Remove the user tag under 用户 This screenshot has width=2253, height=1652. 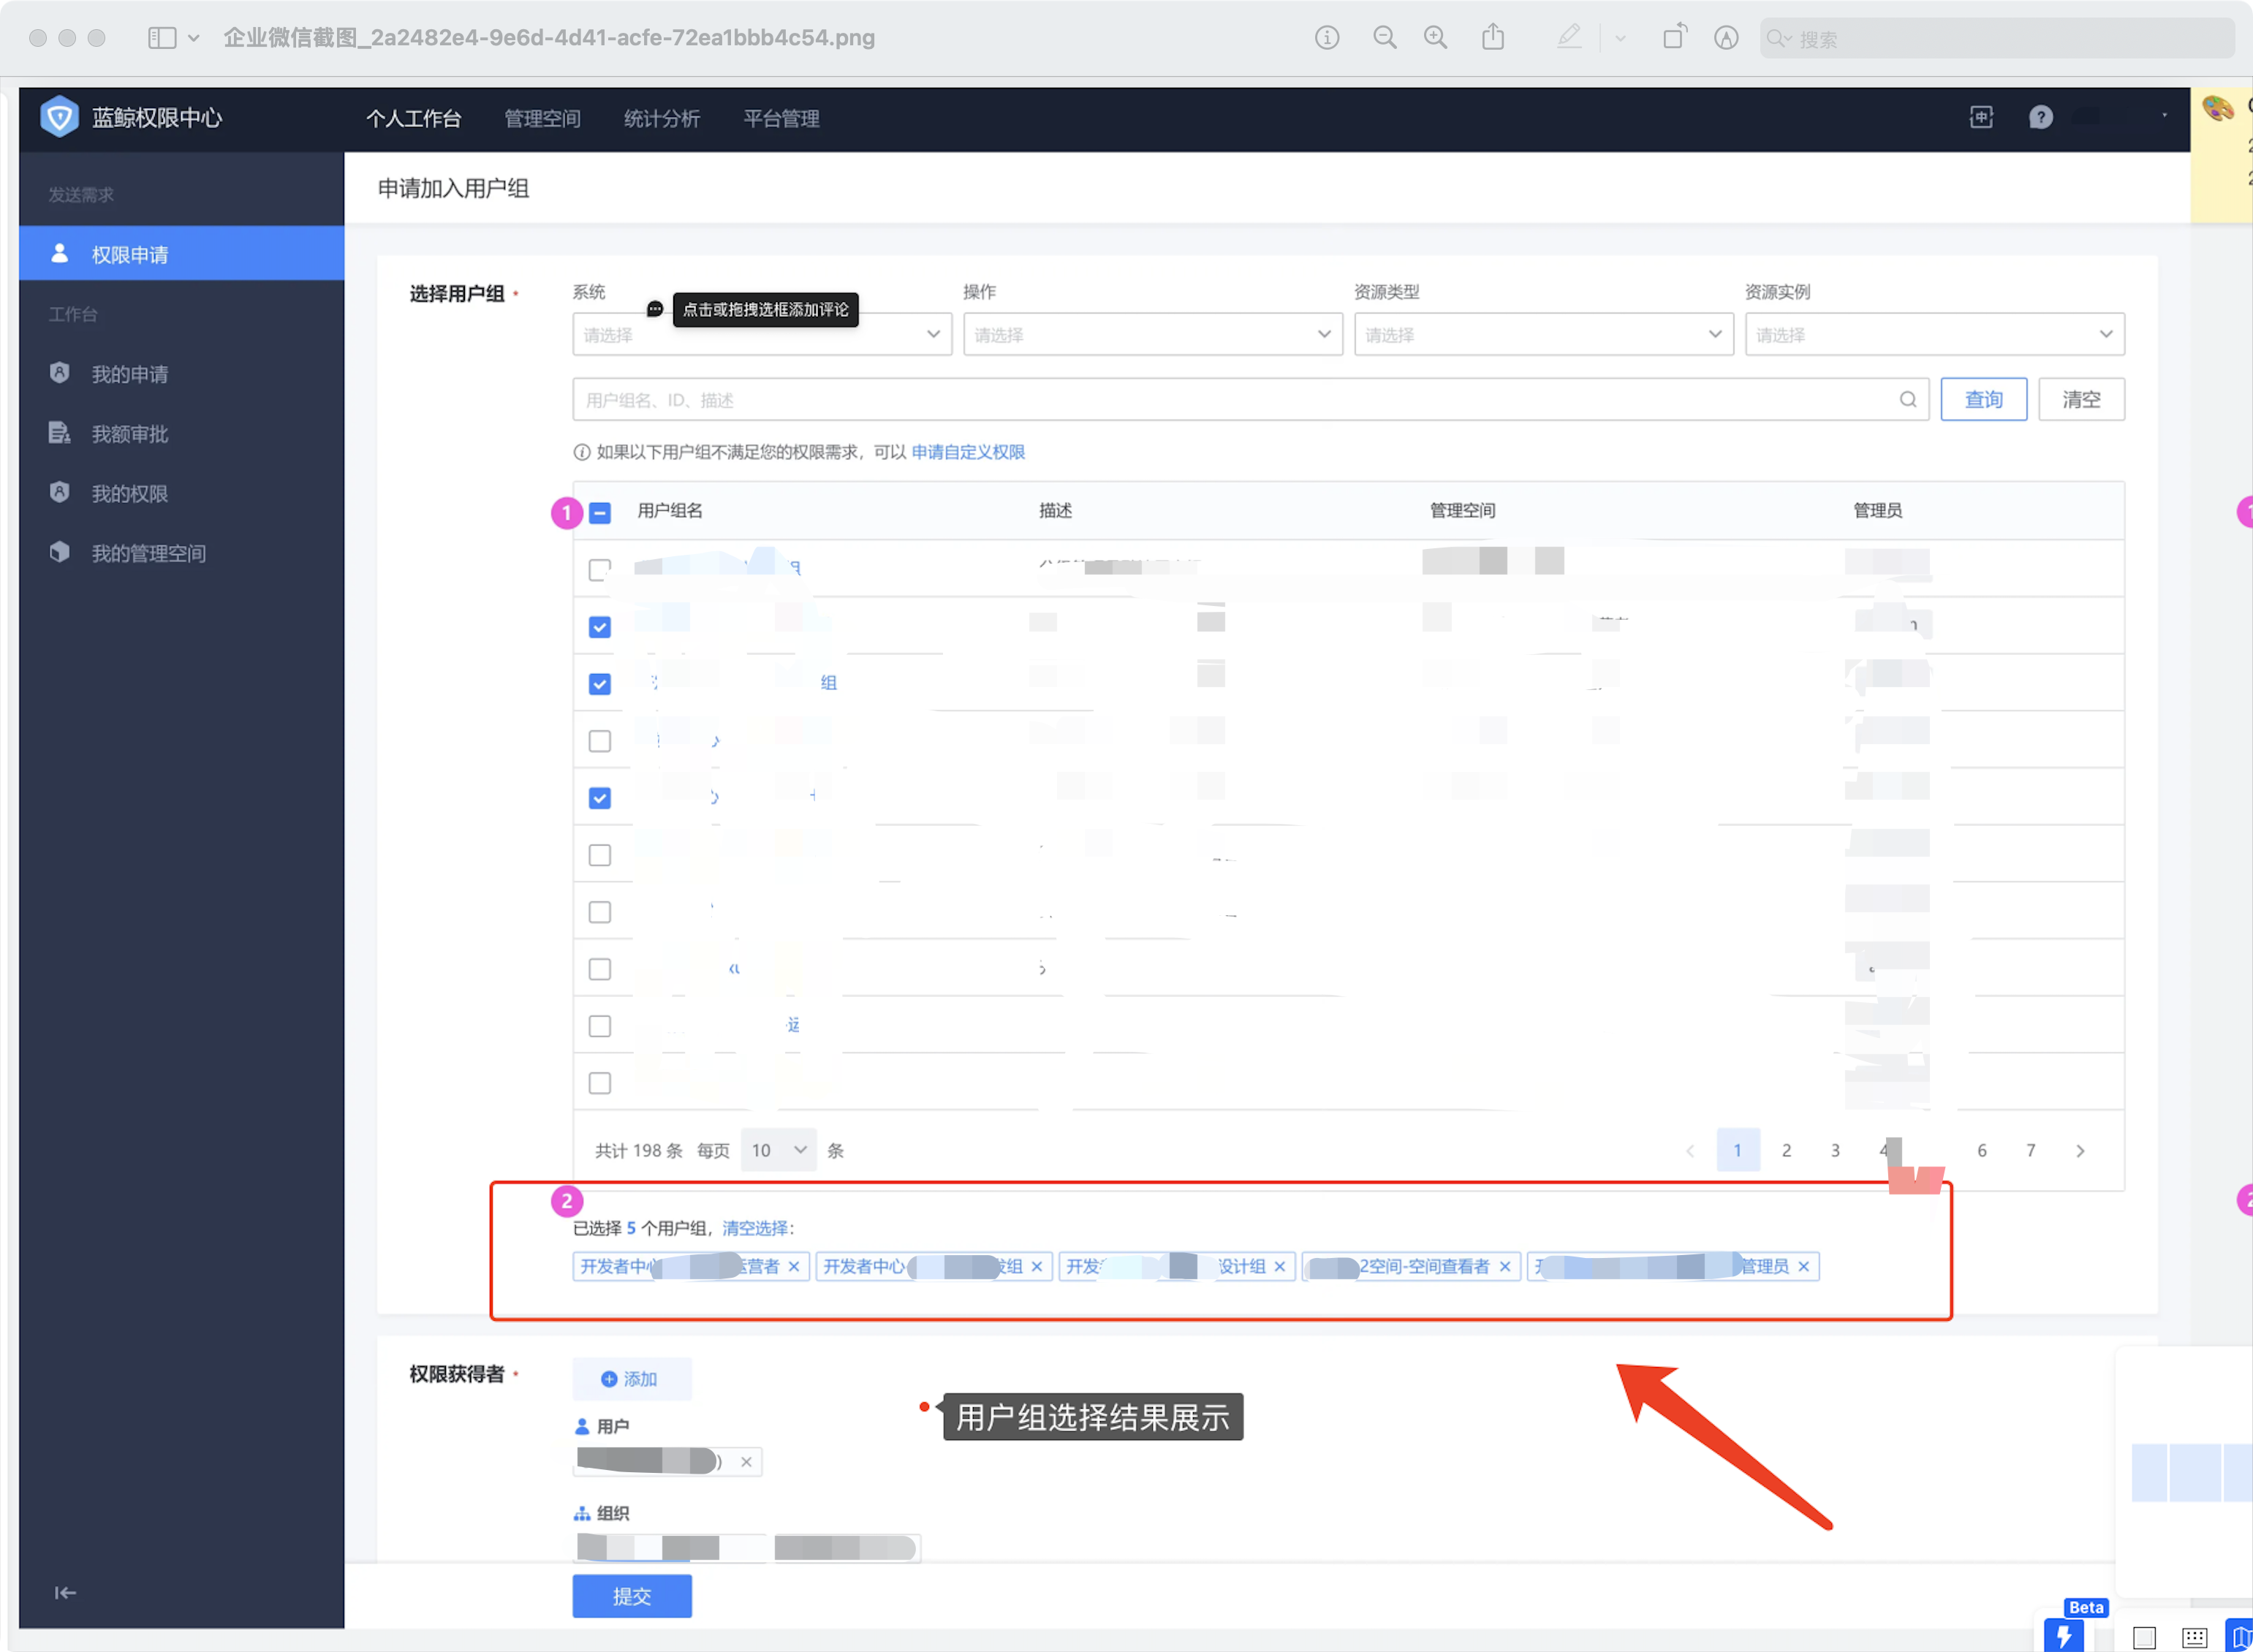coord(746,1462)
